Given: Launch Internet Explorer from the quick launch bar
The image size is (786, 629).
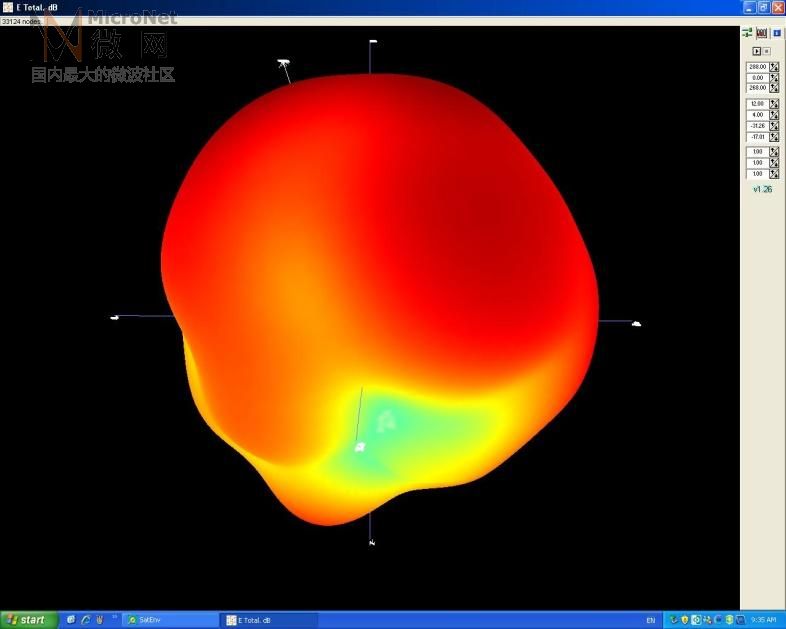Looking at the screenshot, I should tap(85, 620).
